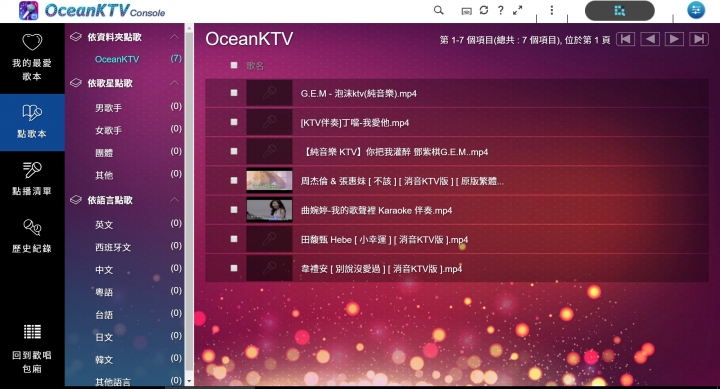The height and width of the screenshot is (389, 720).
Task: Click the dark pill button in header
Action: point(619,11)
